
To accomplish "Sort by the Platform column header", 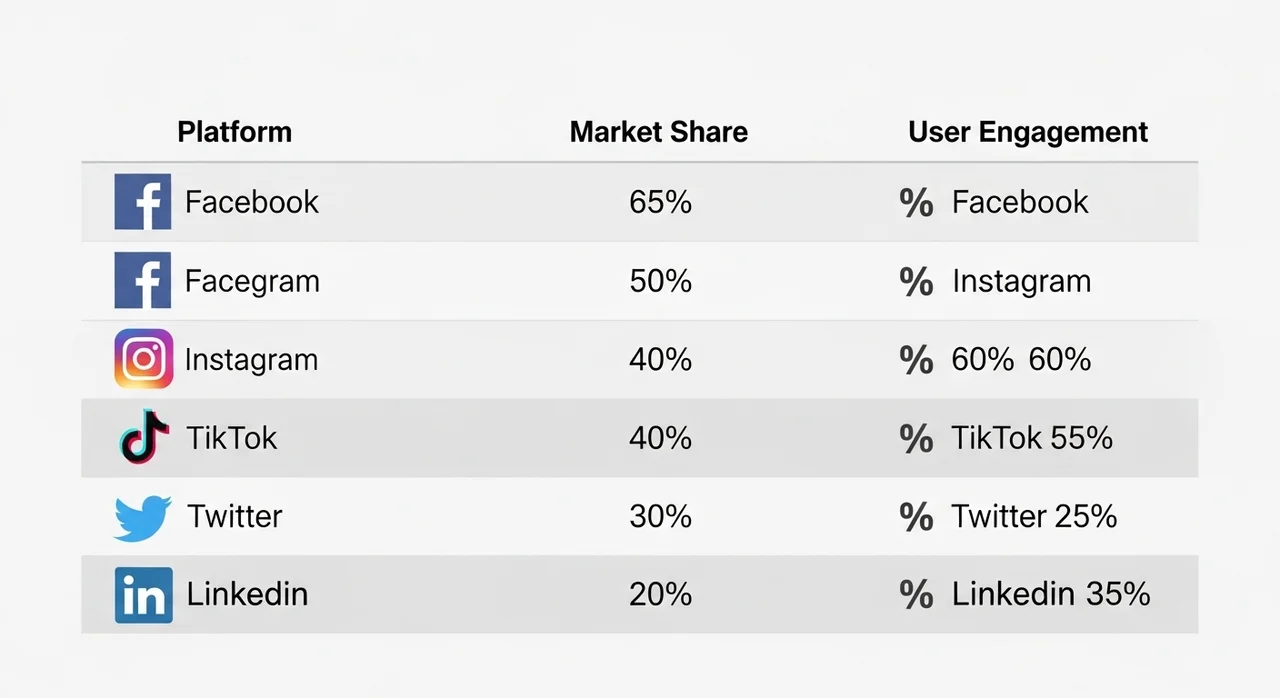I will (234, 132).
